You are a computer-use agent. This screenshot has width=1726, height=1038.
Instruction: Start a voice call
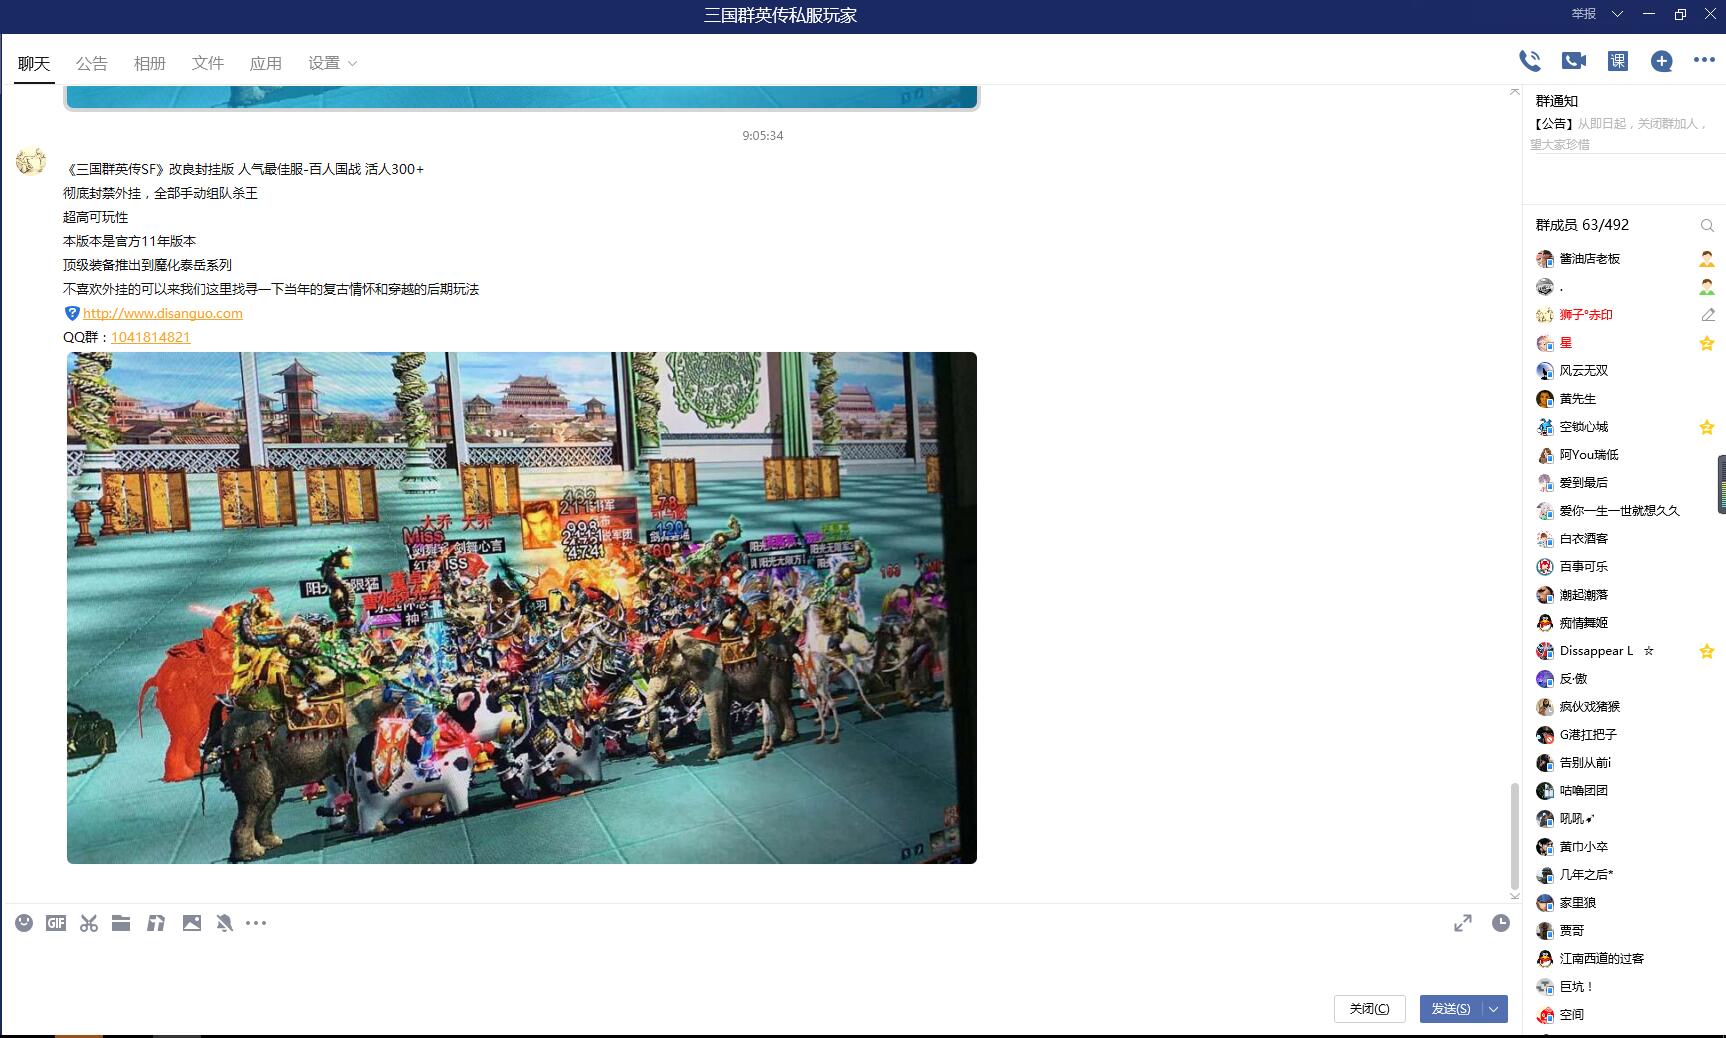click(x=1529, y=61)
